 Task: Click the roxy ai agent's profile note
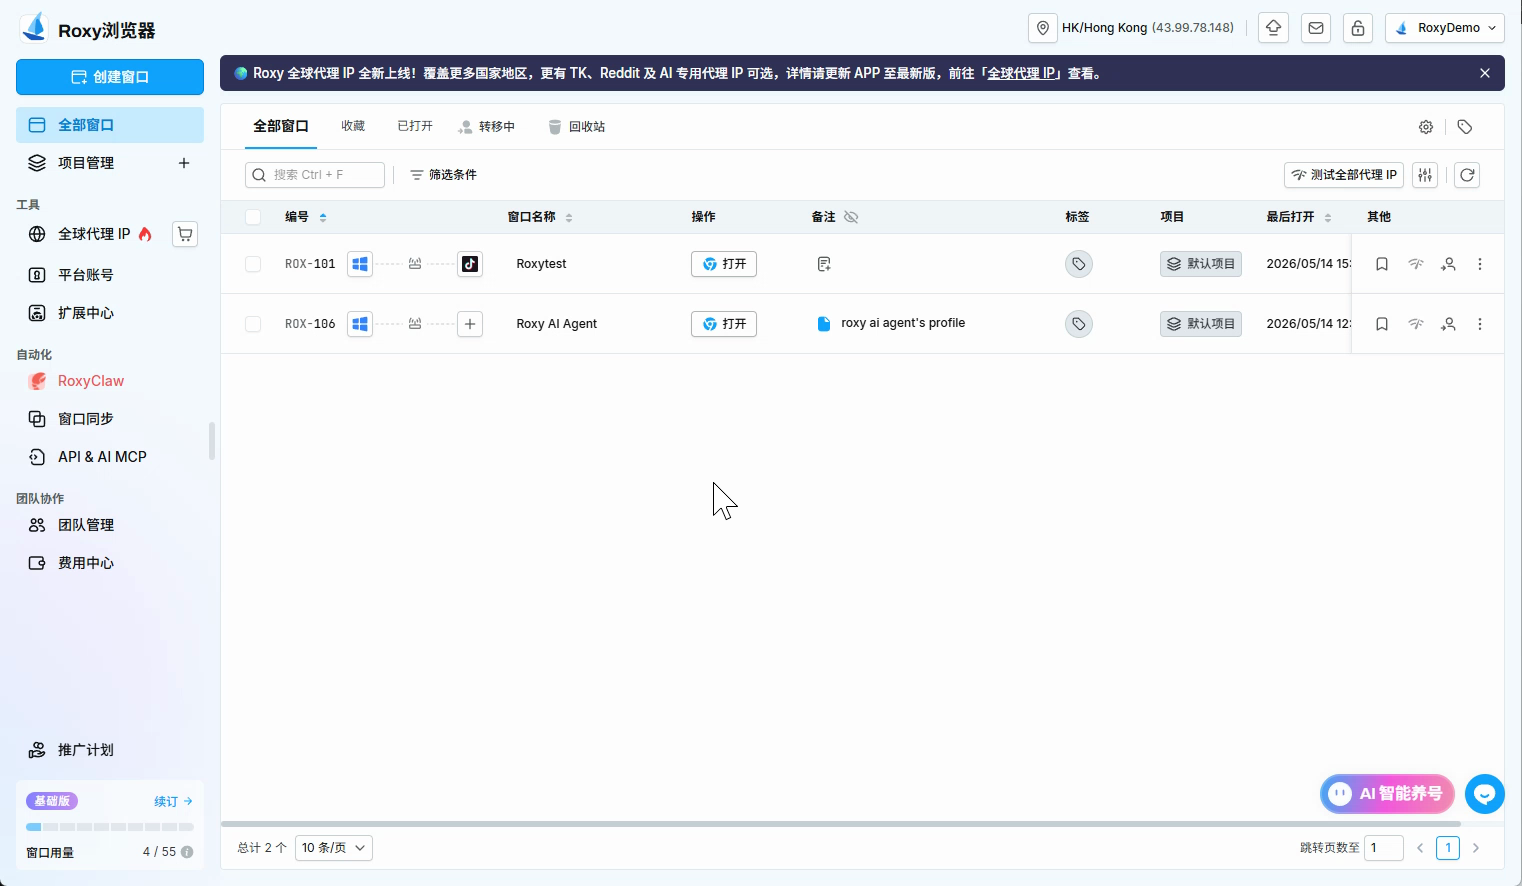891,323
